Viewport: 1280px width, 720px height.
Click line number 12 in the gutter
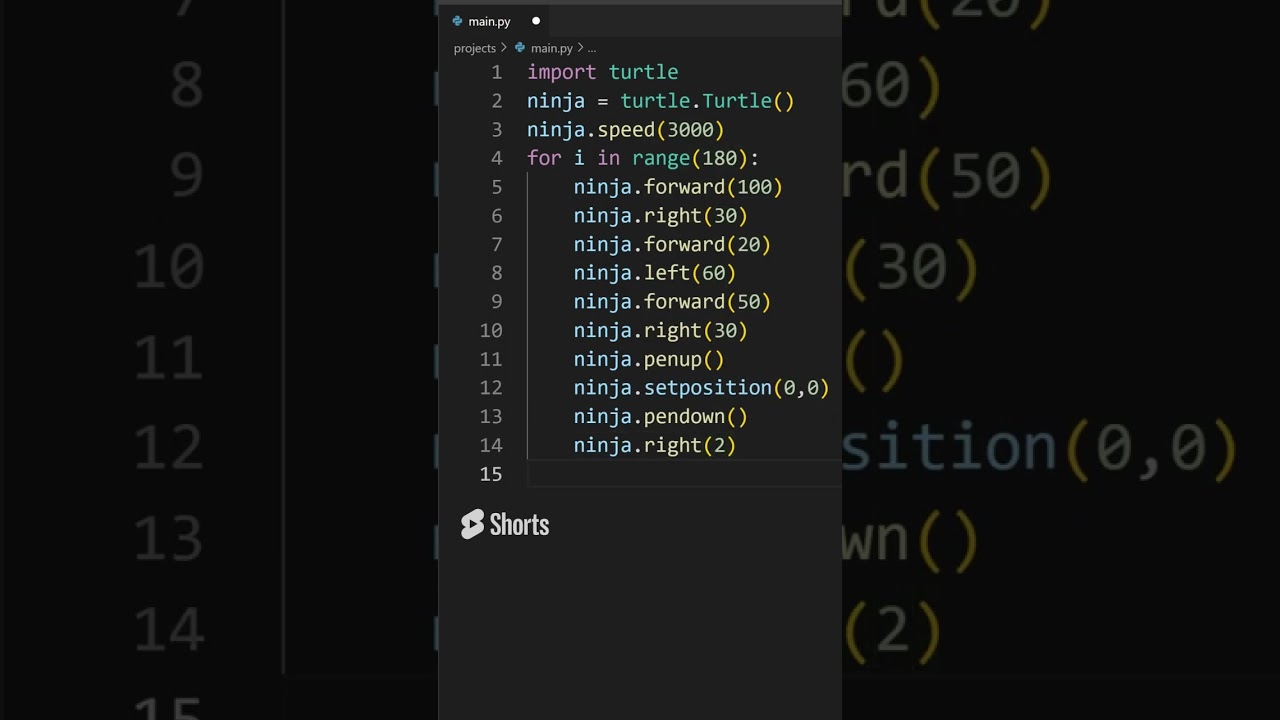491,388
